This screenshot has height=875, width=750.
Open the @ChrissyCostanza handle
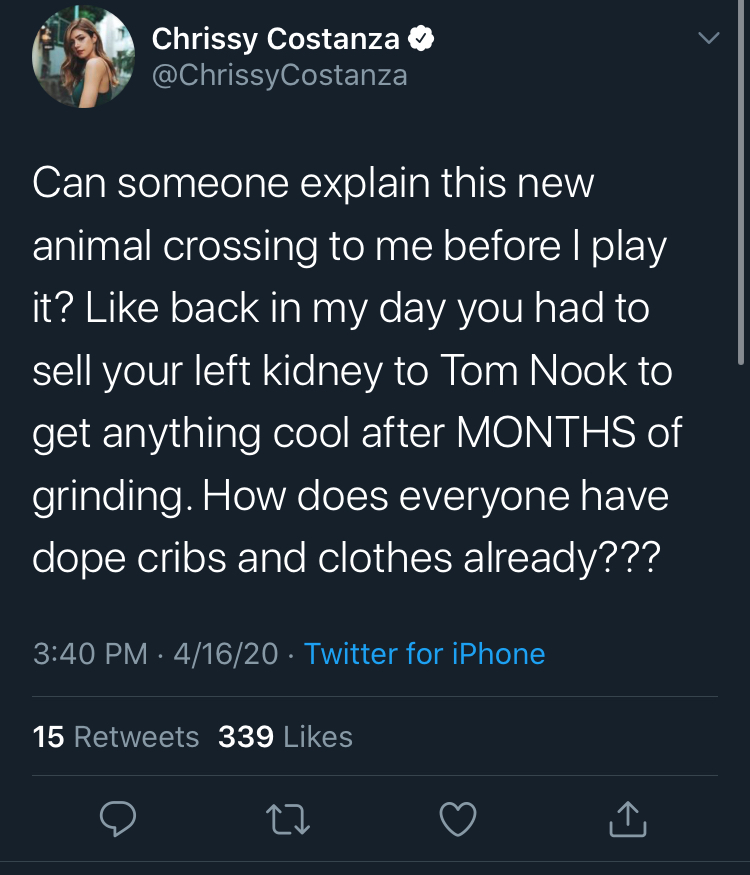click(x=279, y=75)
